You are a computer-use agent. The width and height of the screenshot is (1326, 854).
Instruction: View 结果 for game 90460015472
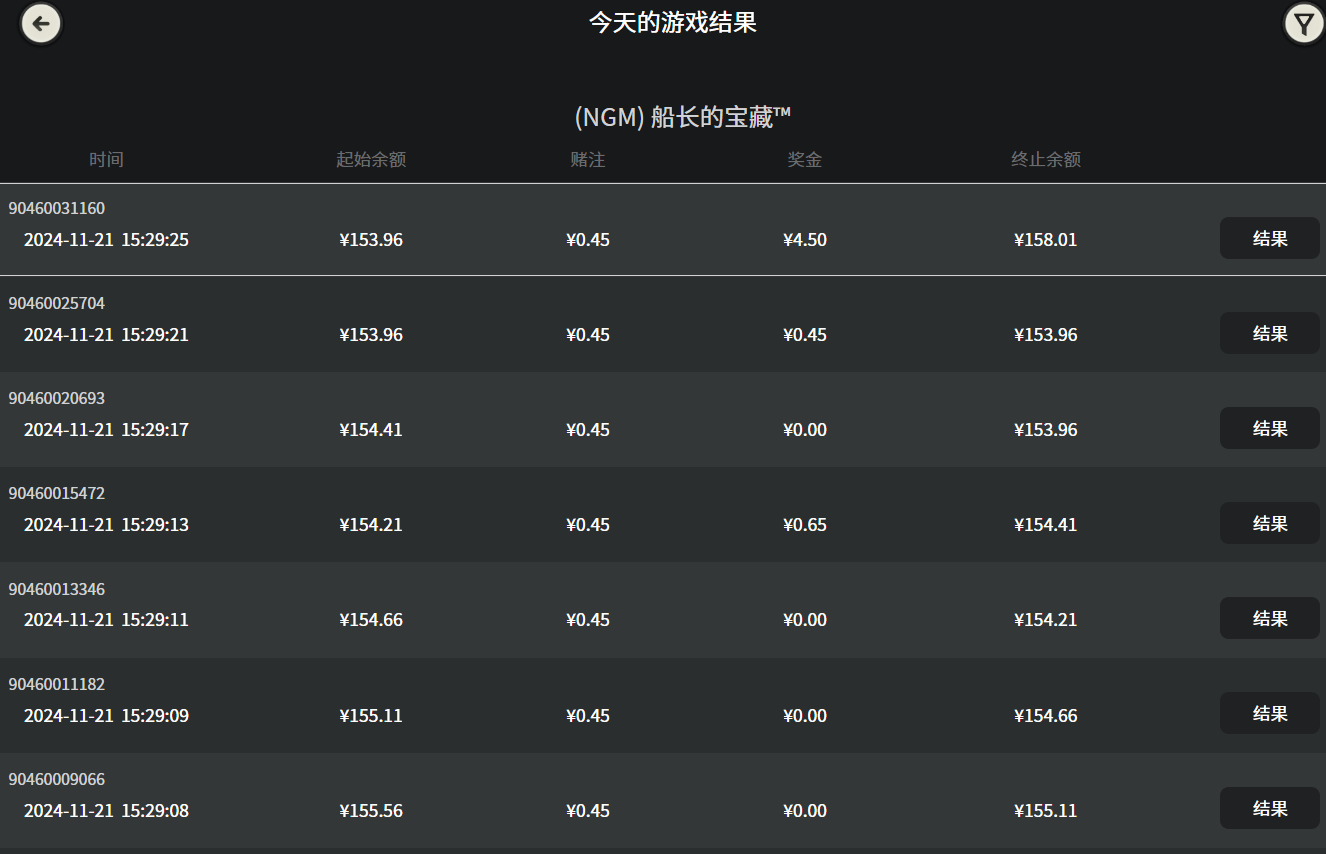tap(1269, 523)
